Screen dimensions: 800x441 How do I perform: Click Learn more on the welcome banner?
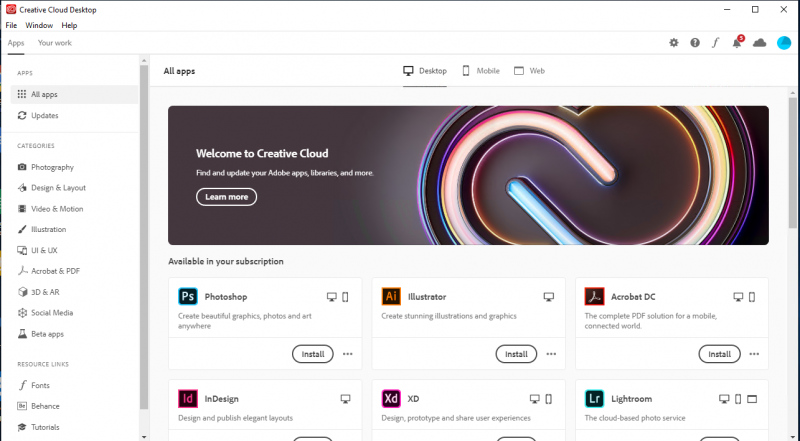point(227,197)
